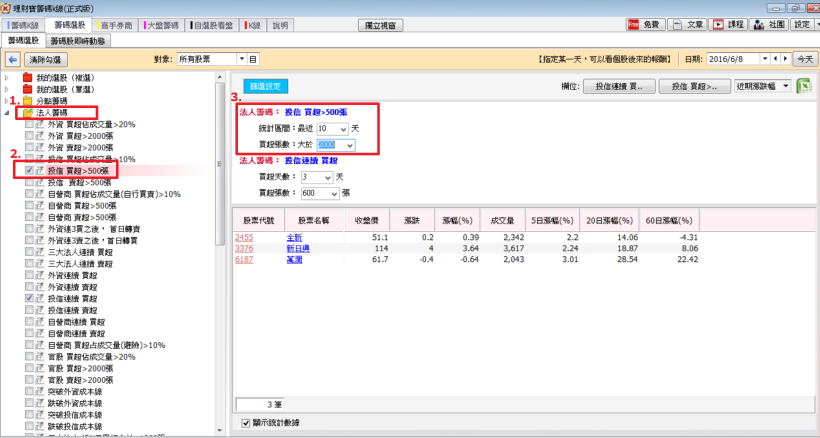Click folder icon of 我的選股(複選)
The width and height of the screenshot is (820, 438).
(28, 78)
